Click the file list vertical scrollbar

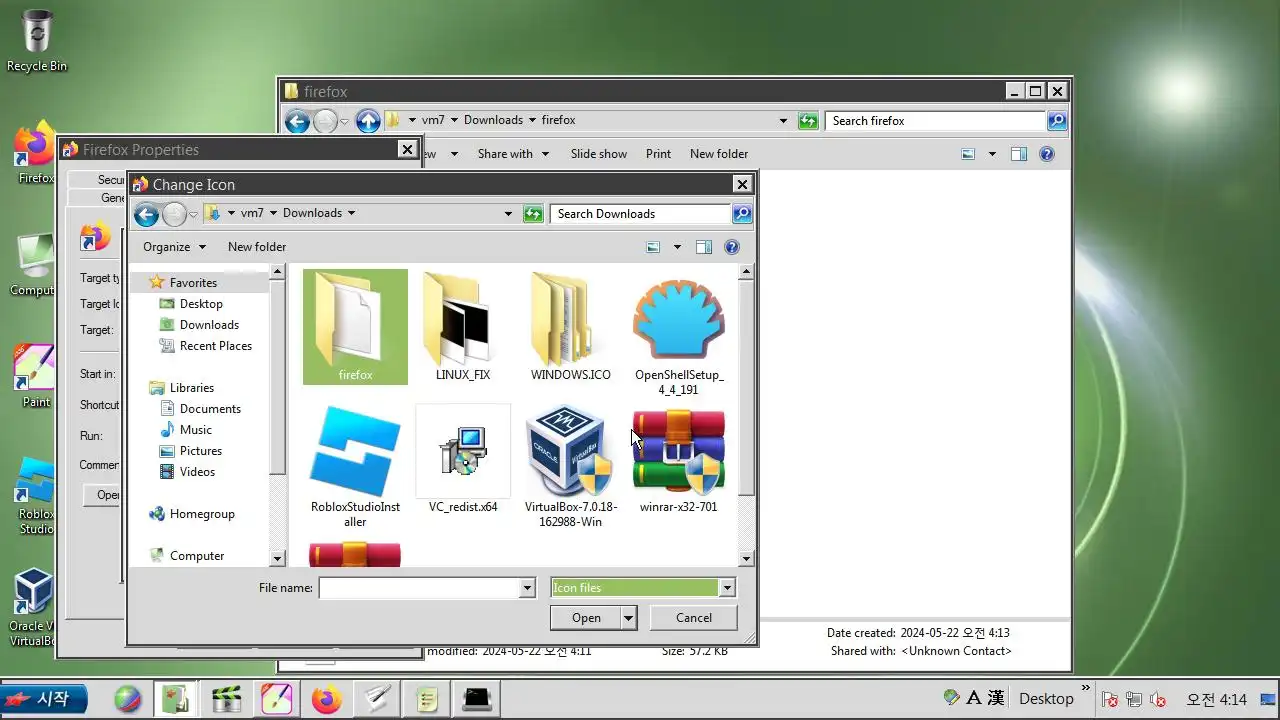coord(746,390)
